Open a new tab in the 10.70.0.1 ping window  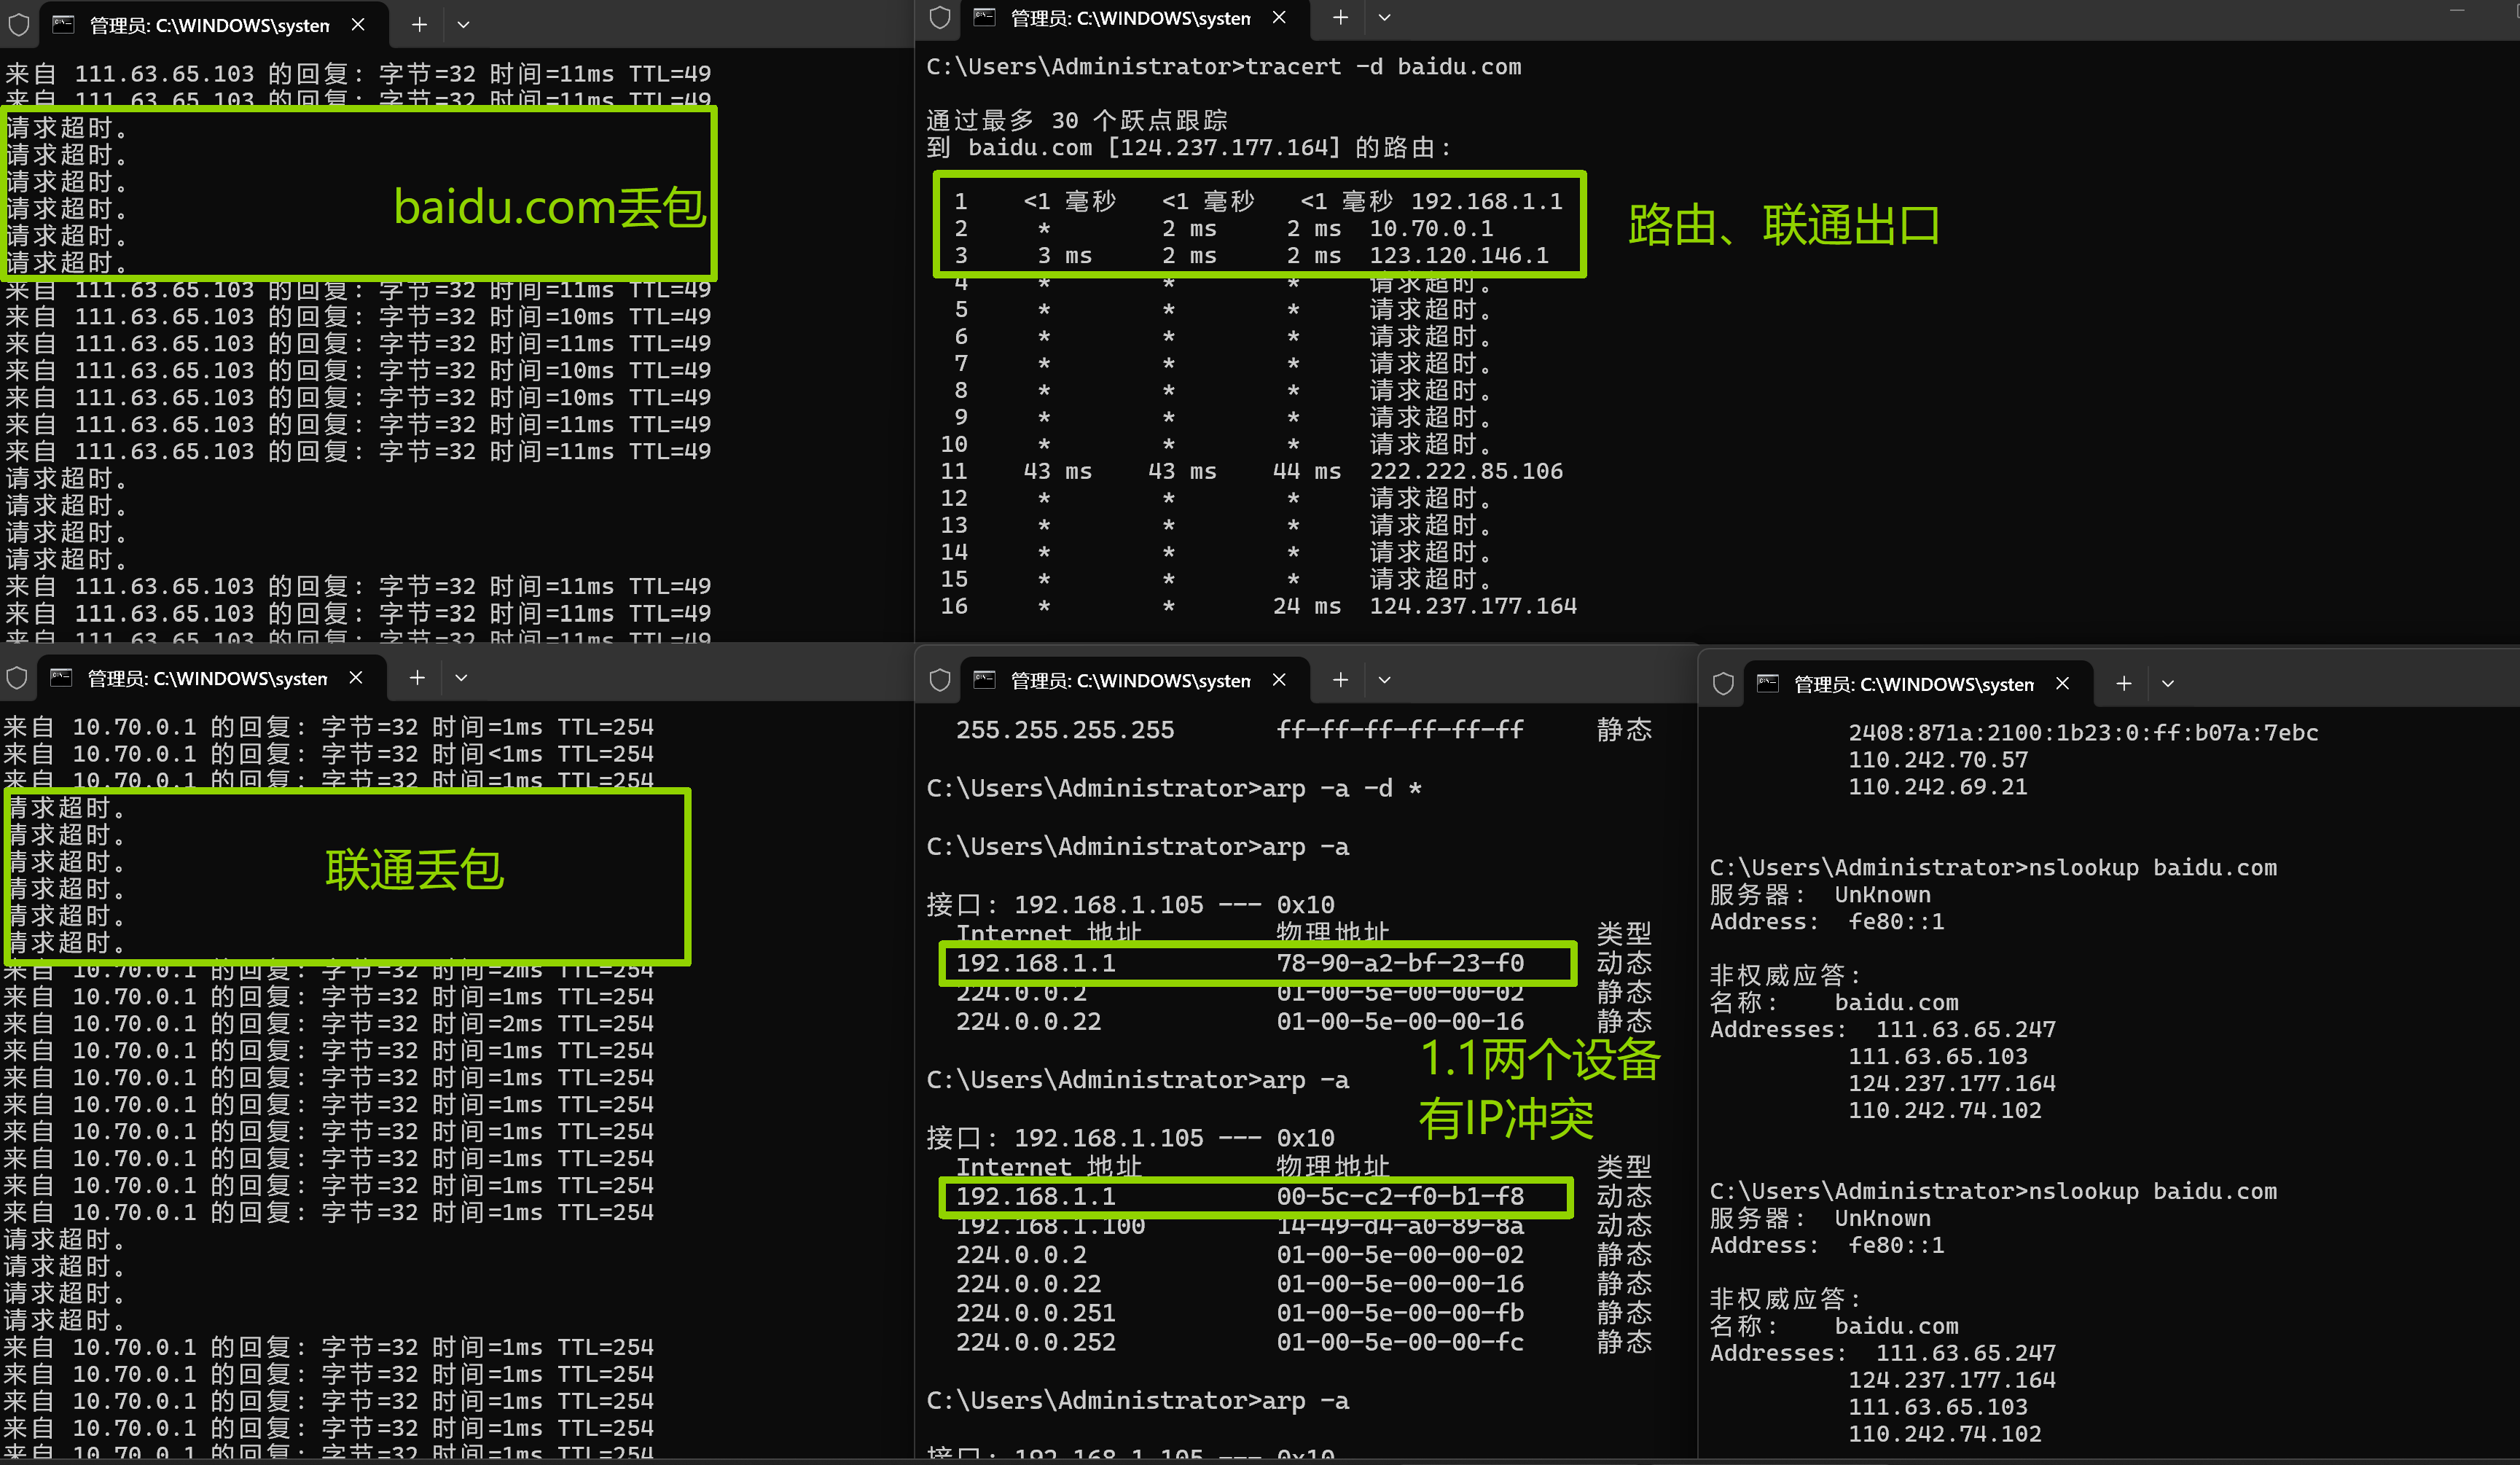(x=417, y=678)
